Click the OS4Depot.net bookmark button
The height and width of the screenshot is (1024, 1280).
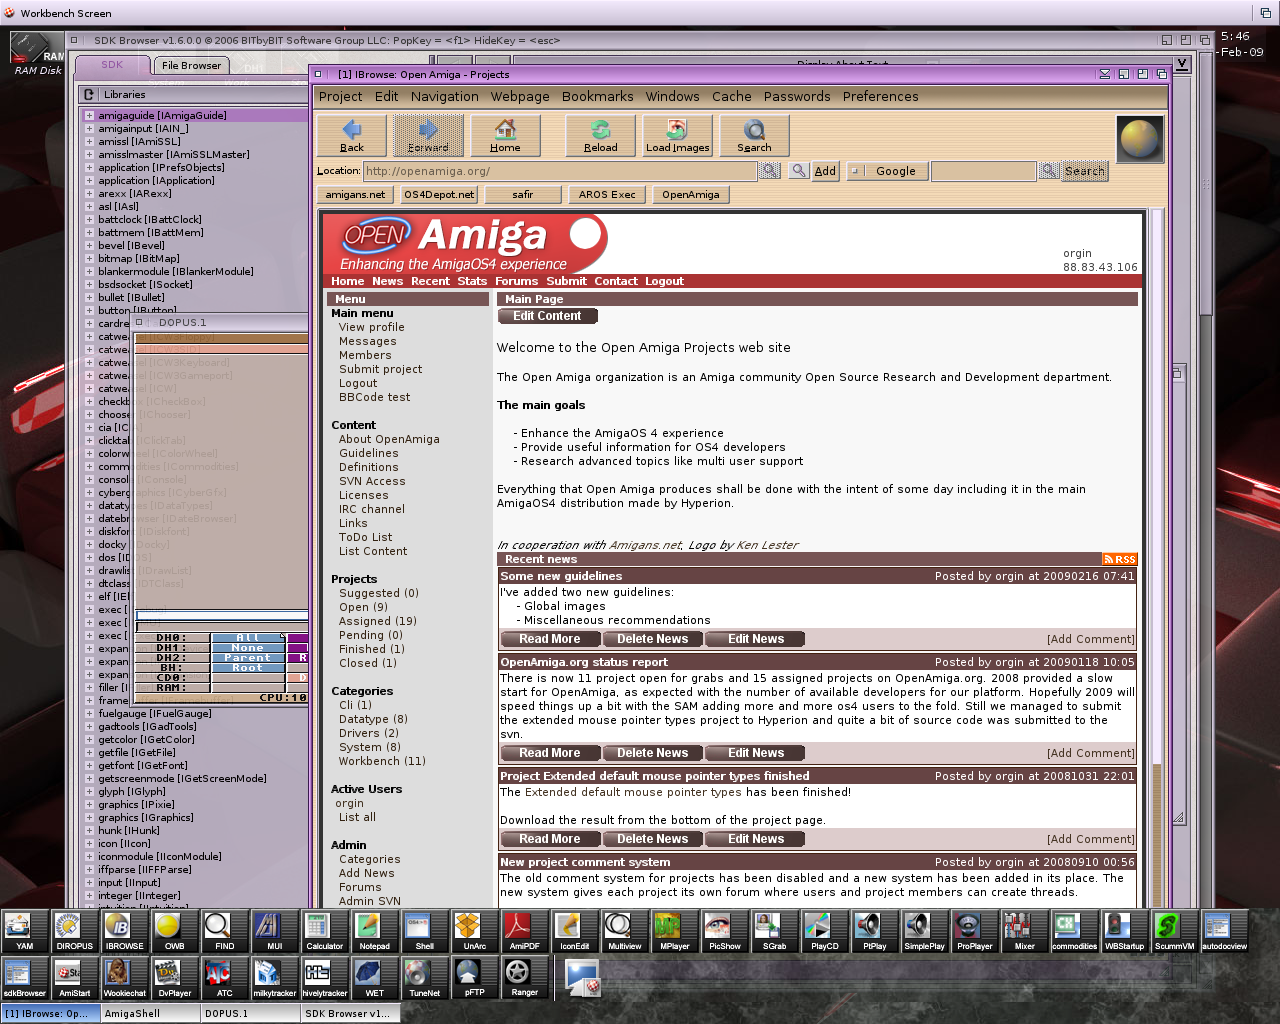point(438,195)
